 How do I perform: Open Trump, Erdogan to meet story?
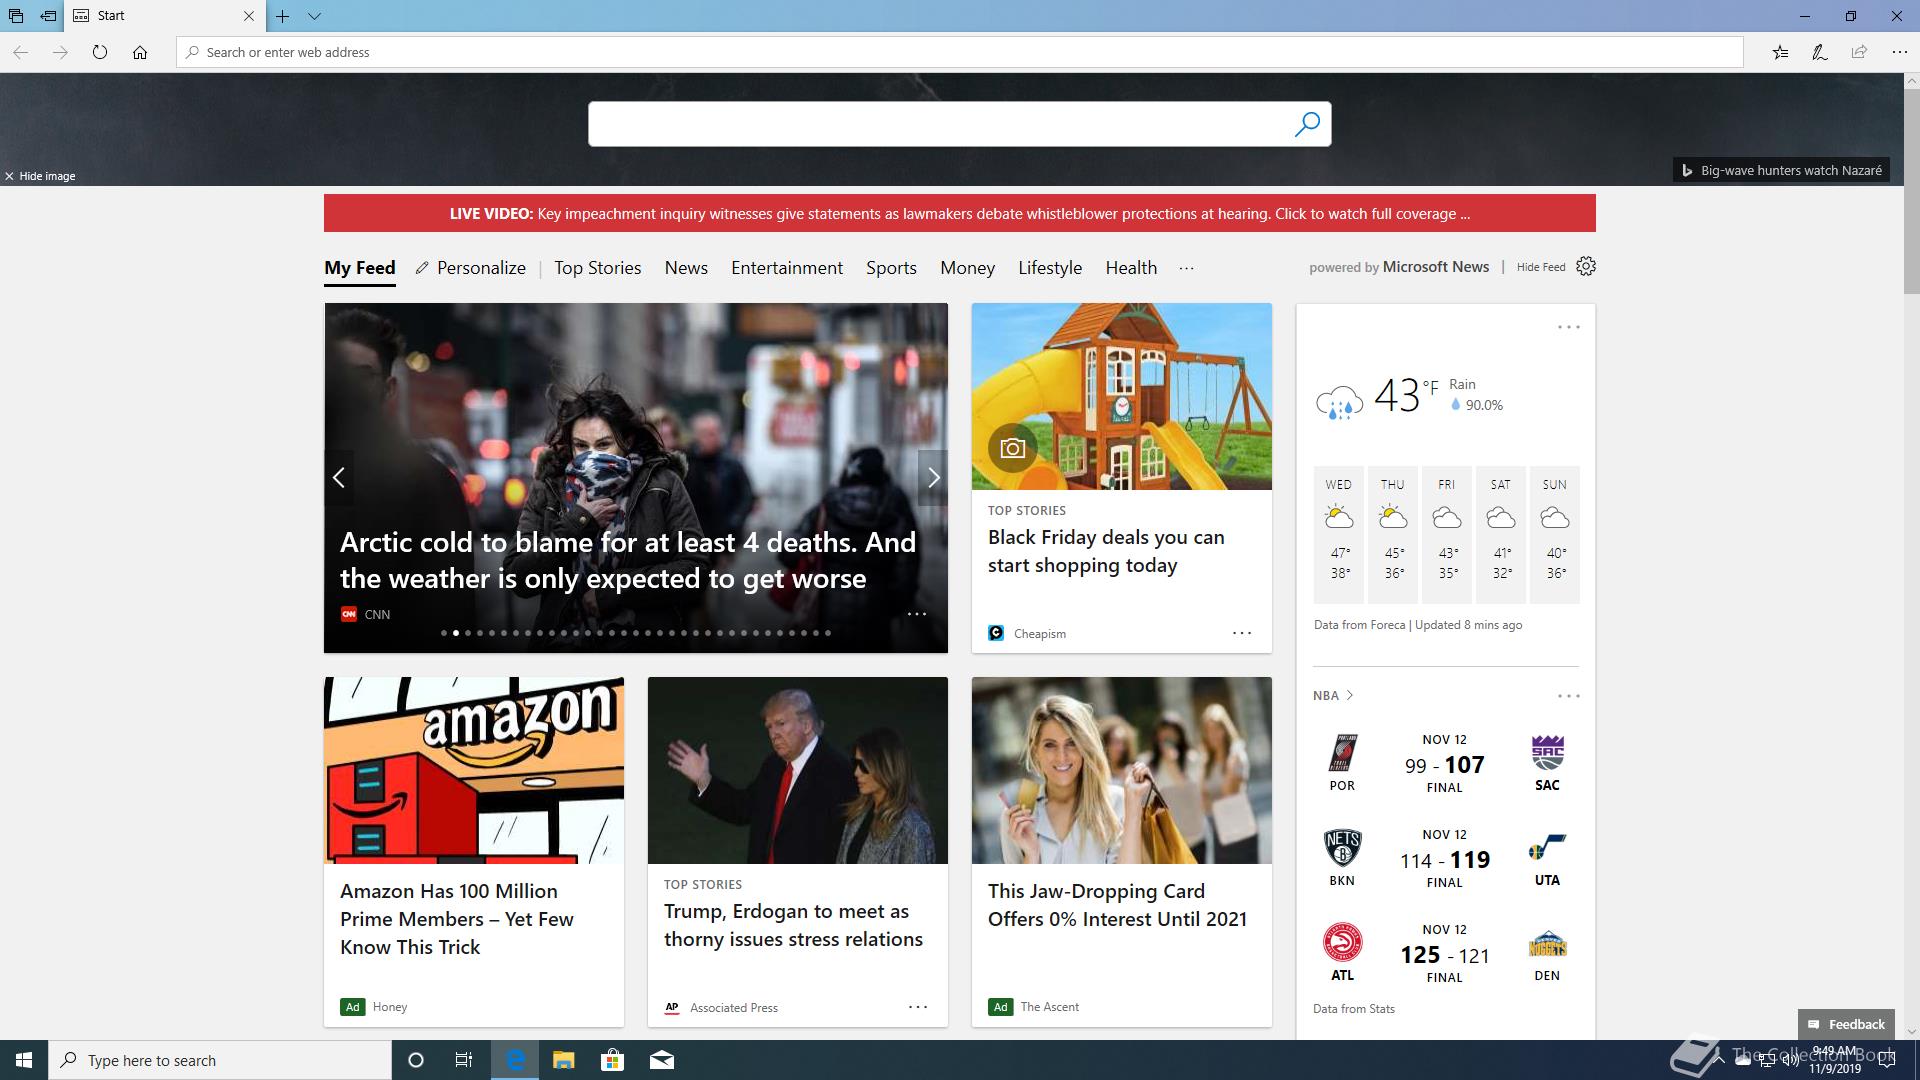click(x=793, y=925)
